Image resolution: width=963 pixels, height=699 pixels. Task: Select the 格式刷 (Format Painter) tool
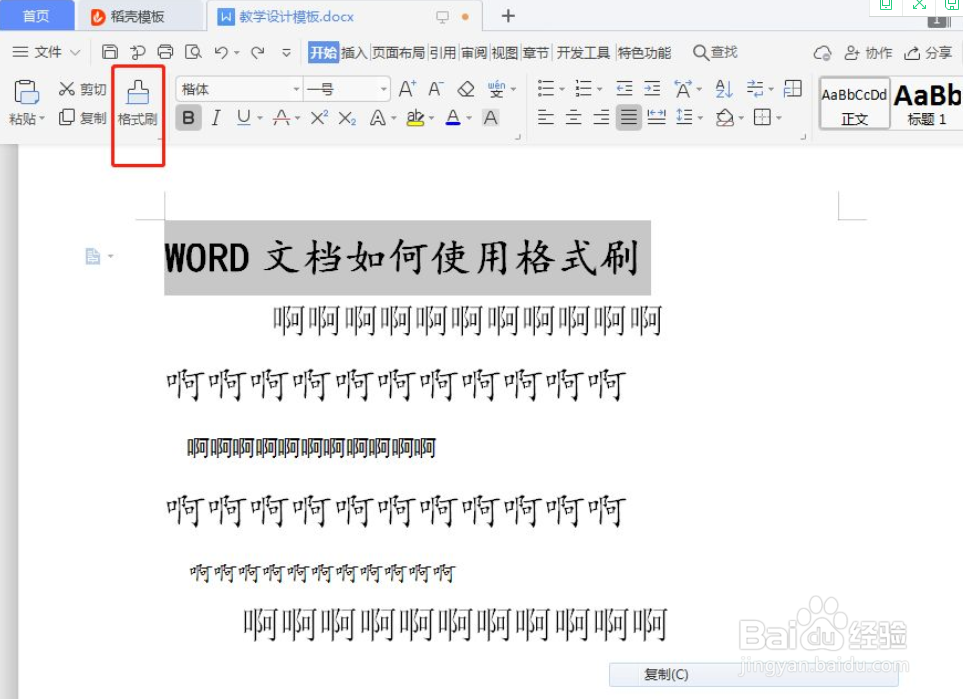pos(137,100)
